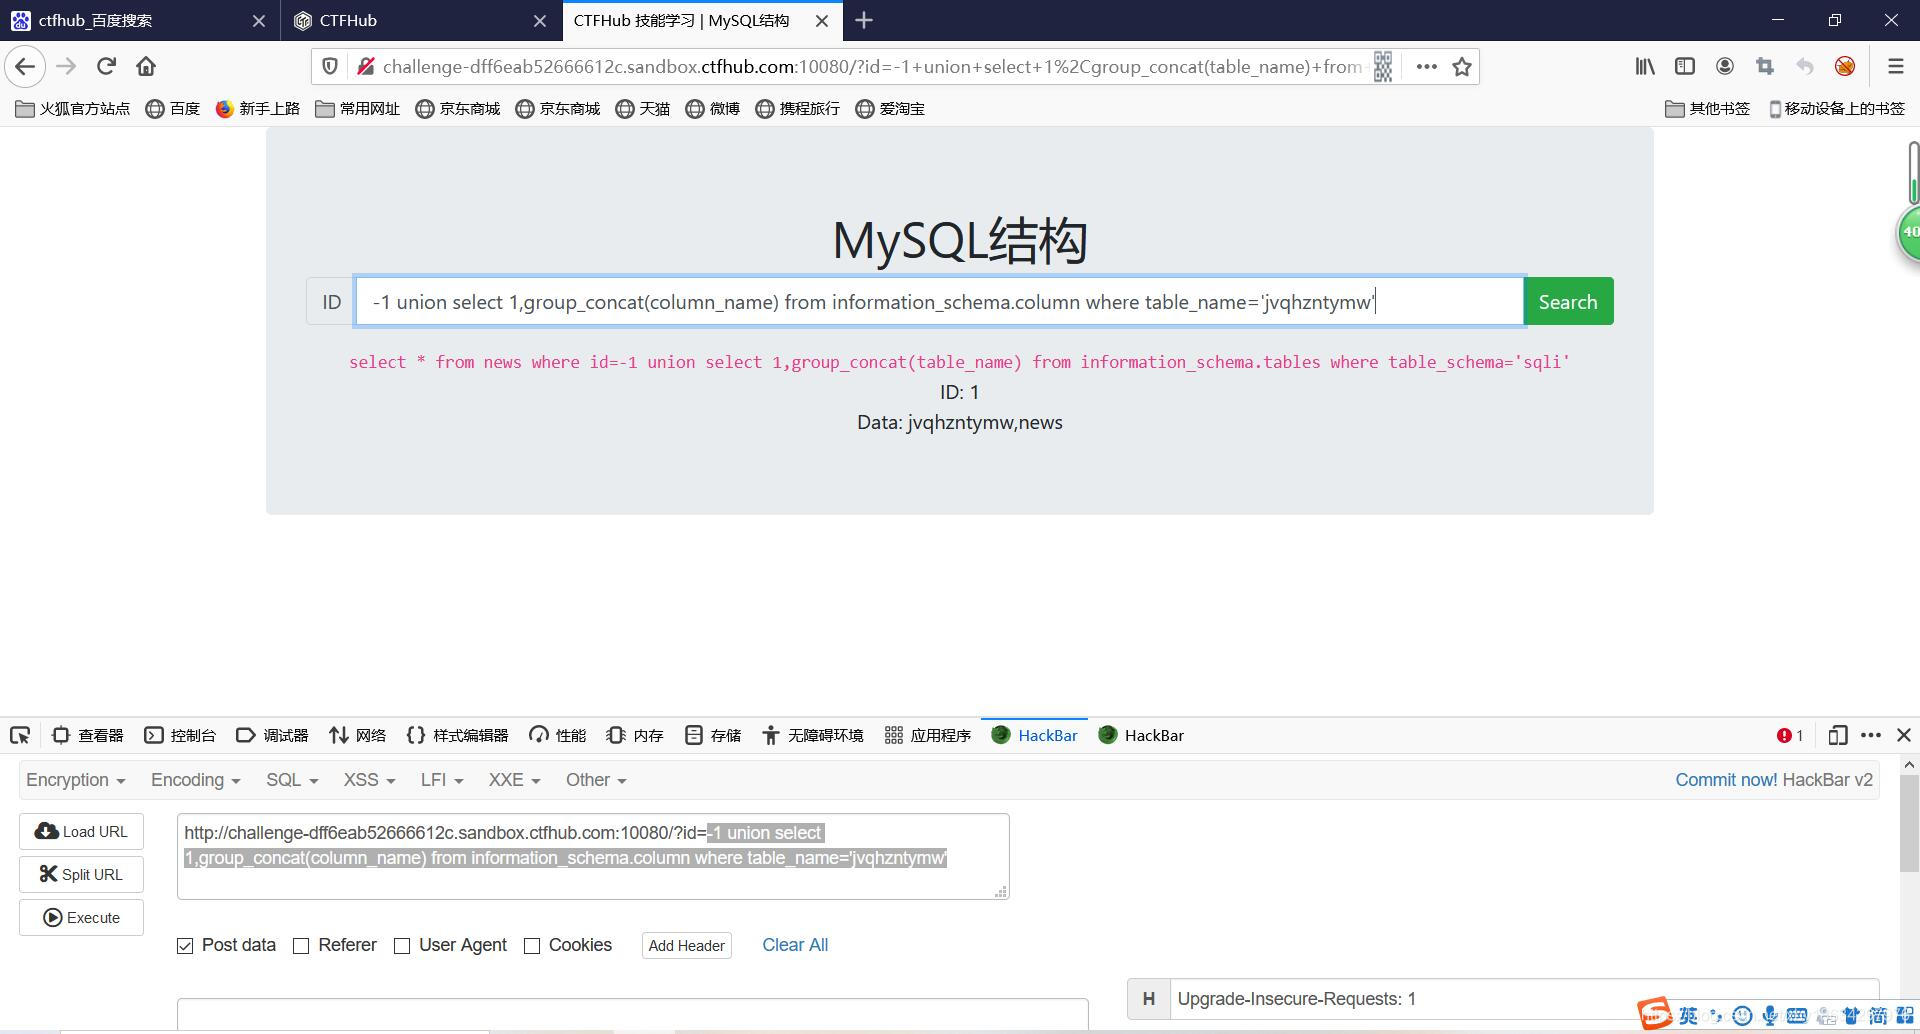Click Split URL button
The image size is (1920, 1034).
(x=81, y=875)
